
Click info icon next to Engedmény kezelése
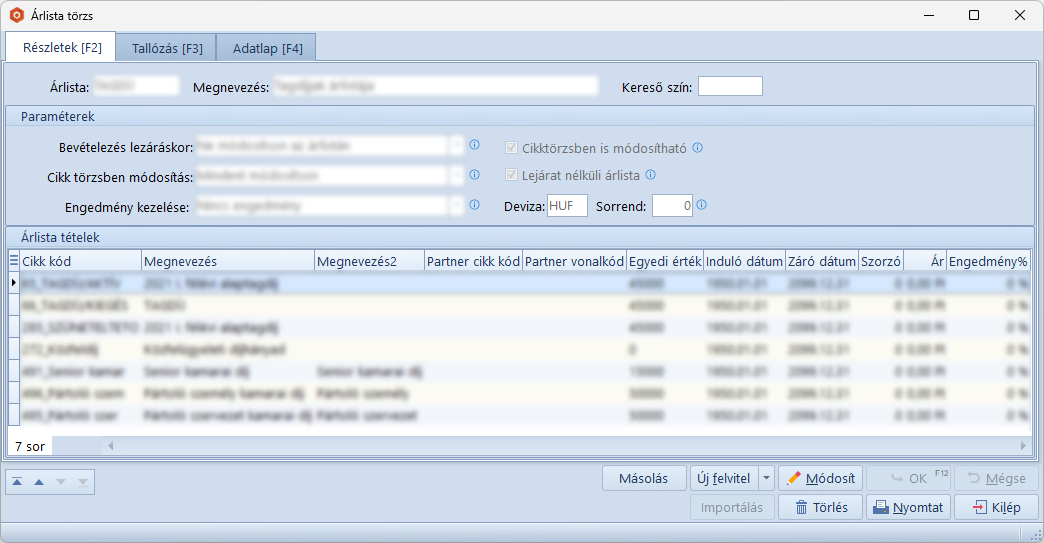(475, 205)
